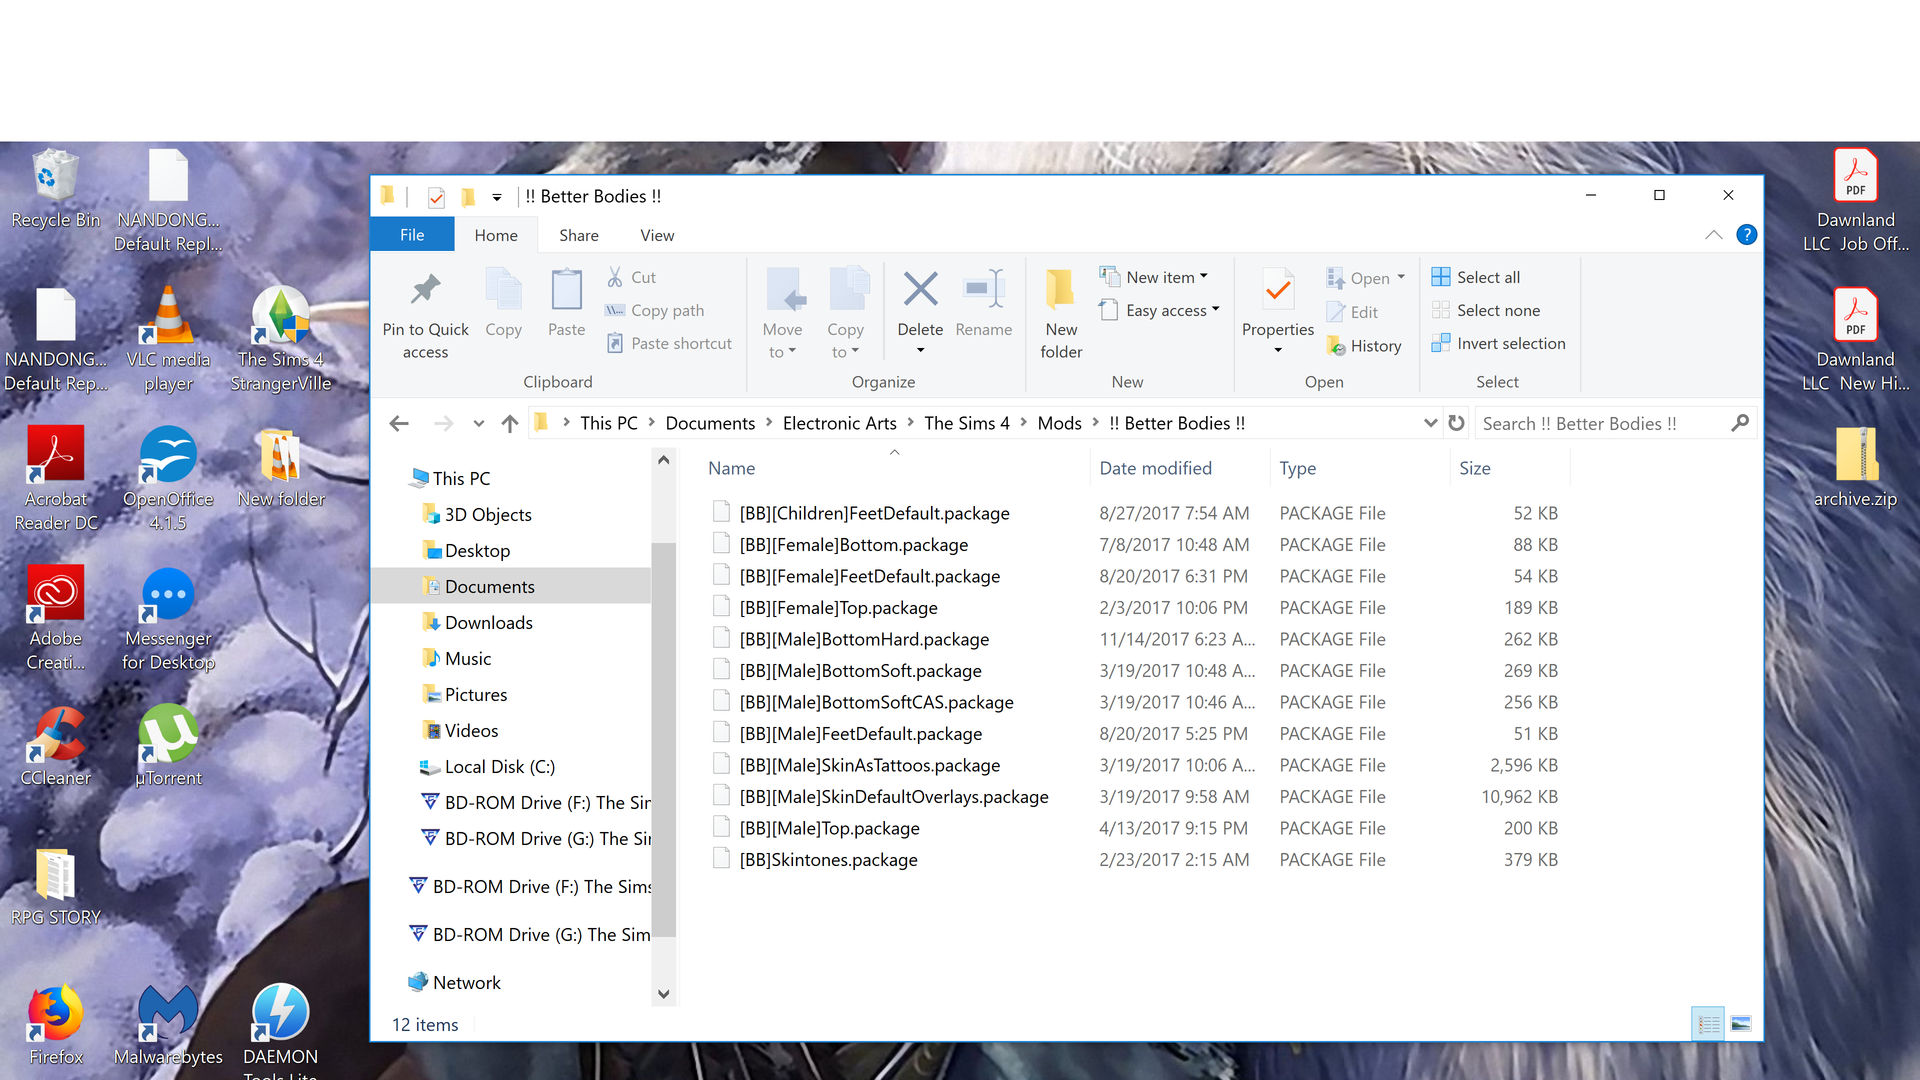Click The Sims 4 breadcrumb segment
Viewport: 1920px width, 1080px height.
[x=966, y=423]
